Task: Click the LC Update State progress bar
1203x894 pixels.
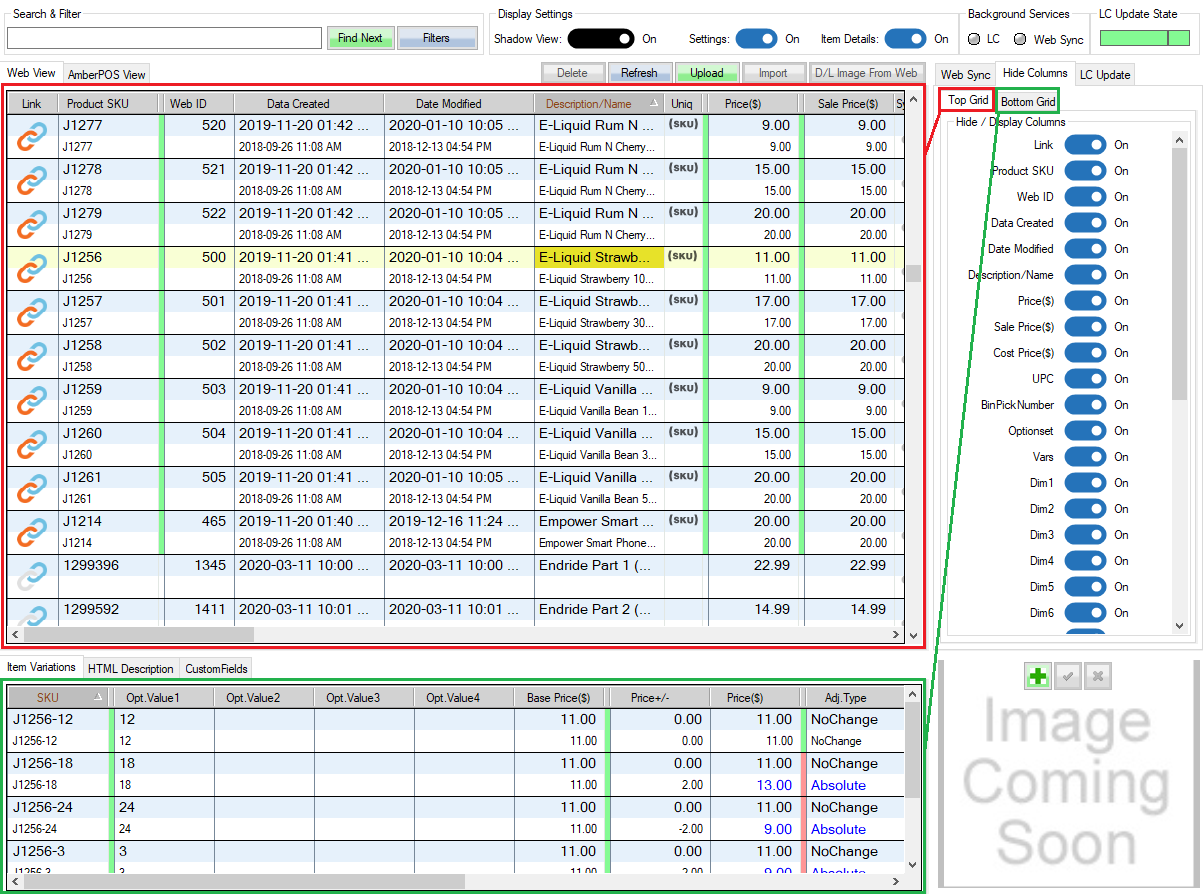Action: [1146, 38]
